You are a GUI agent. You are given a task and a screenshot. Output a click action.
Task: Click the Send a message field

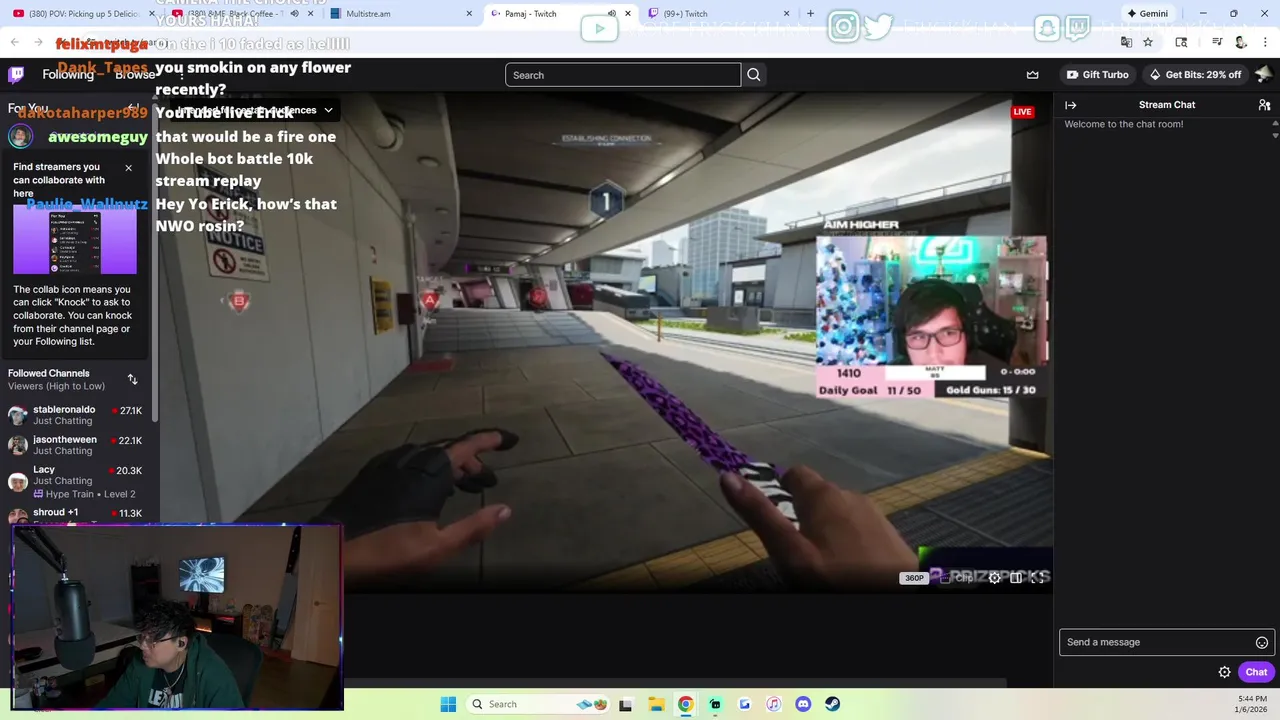tap(1166, 642)
